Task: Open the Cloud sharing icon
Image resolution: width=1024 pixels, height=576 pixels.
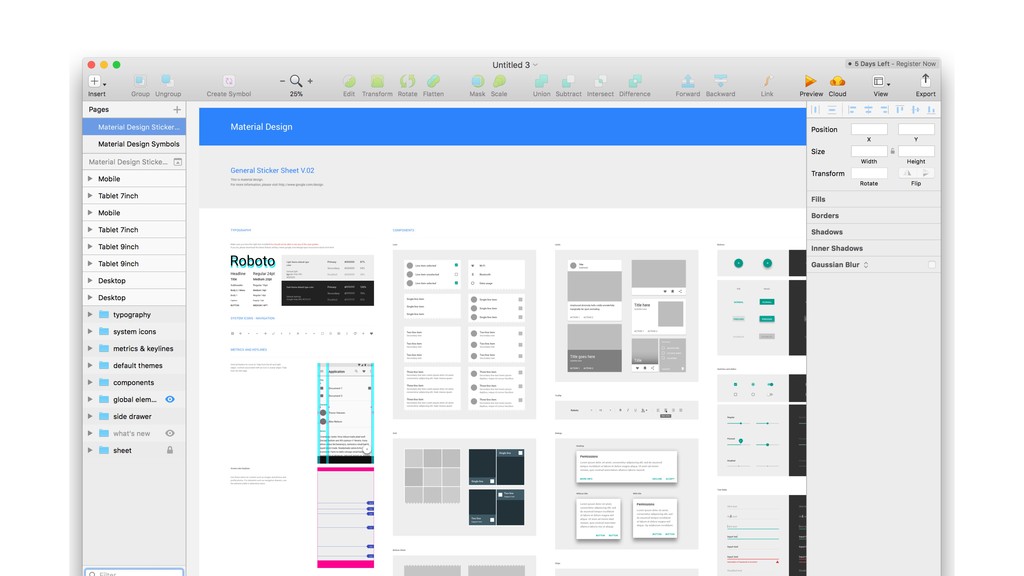Action: tap(837, 81)
